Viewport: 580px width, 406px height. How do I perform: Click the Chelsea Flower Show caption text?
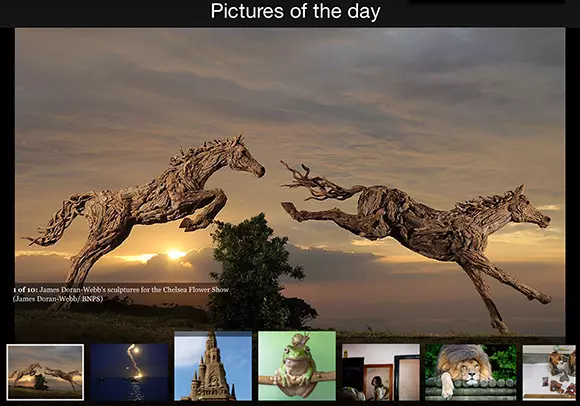pyautogui.click(x=134, y=290)
